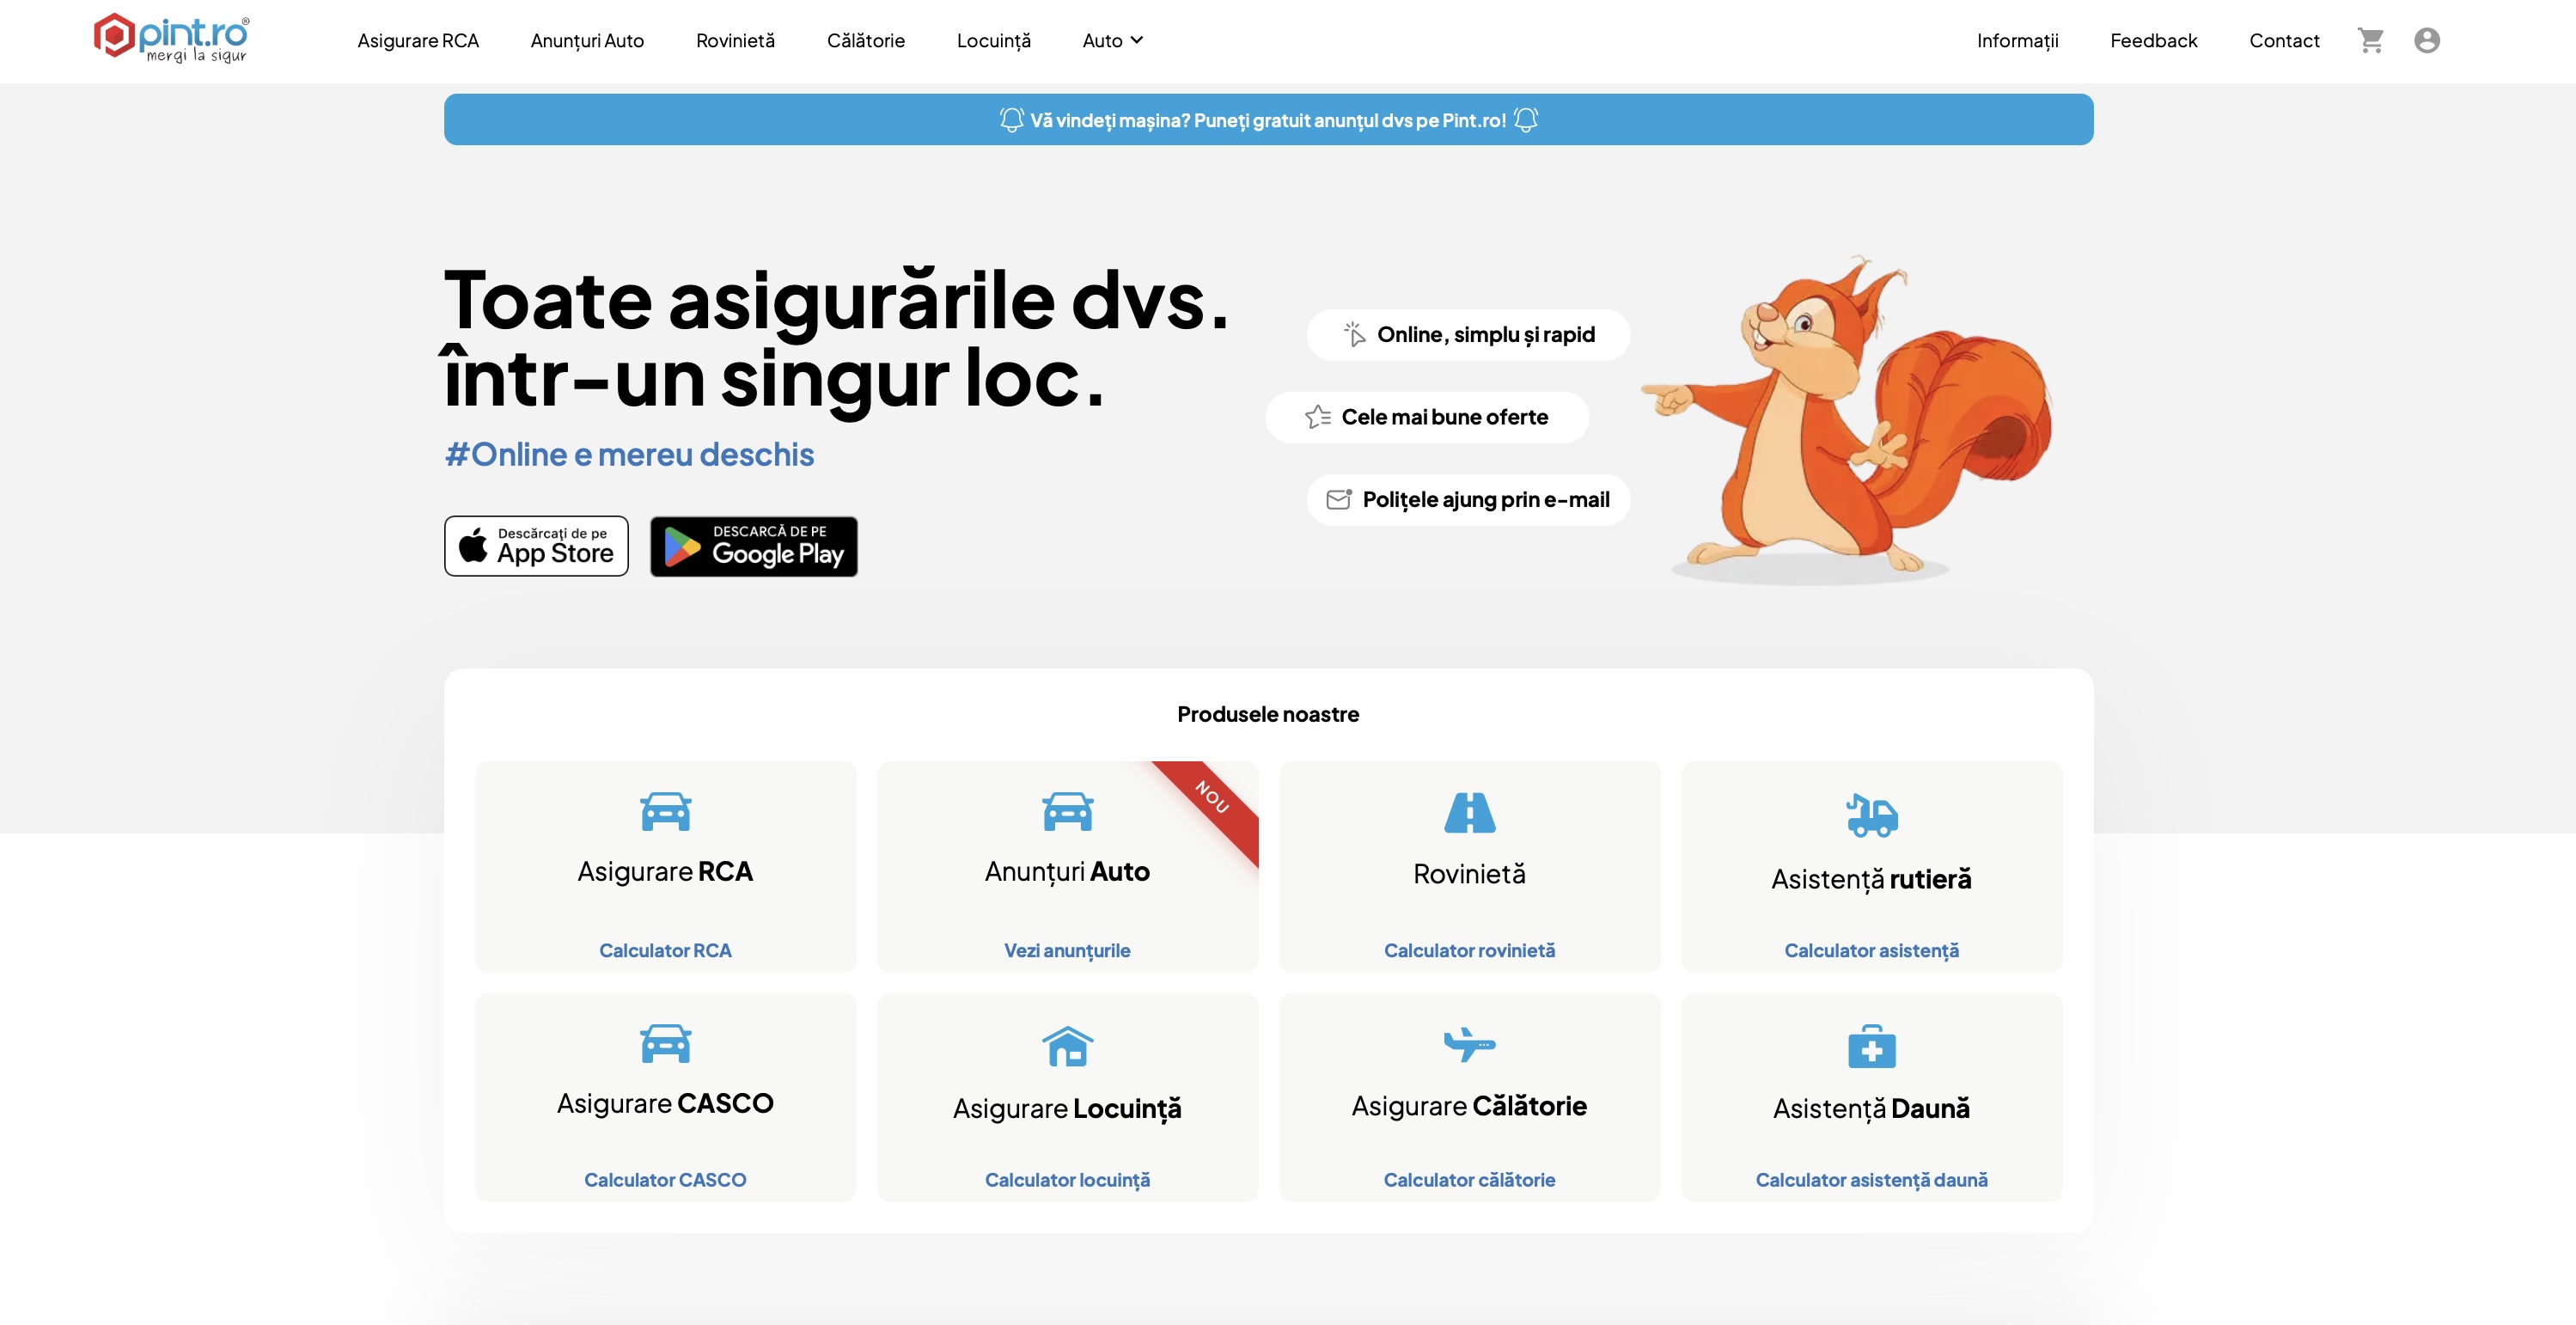Screen dimensions: 2576x1325
Task: Open the Vezi anunțurile link
Action: pos(1067,950)
